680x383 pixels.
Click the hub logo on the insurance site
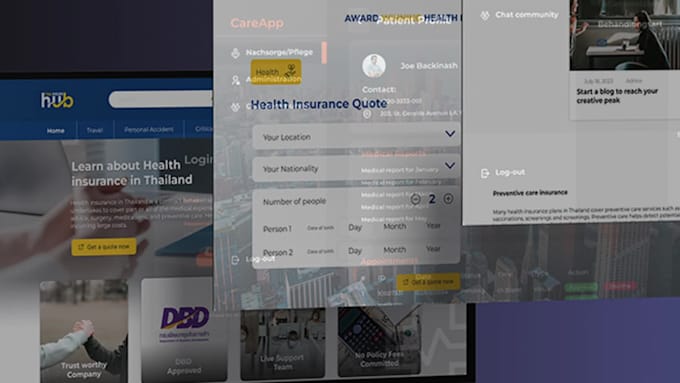point(57,100)
